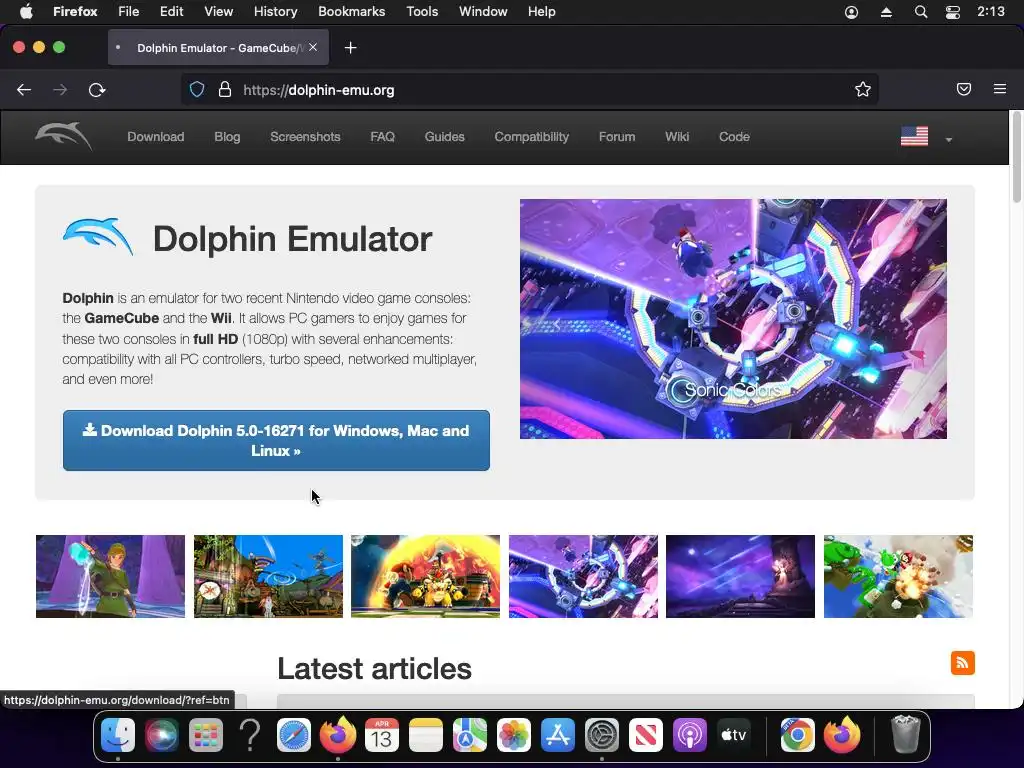Open the tracking protection shield icon
1024x768 pixels.
(x=197, y=89)
